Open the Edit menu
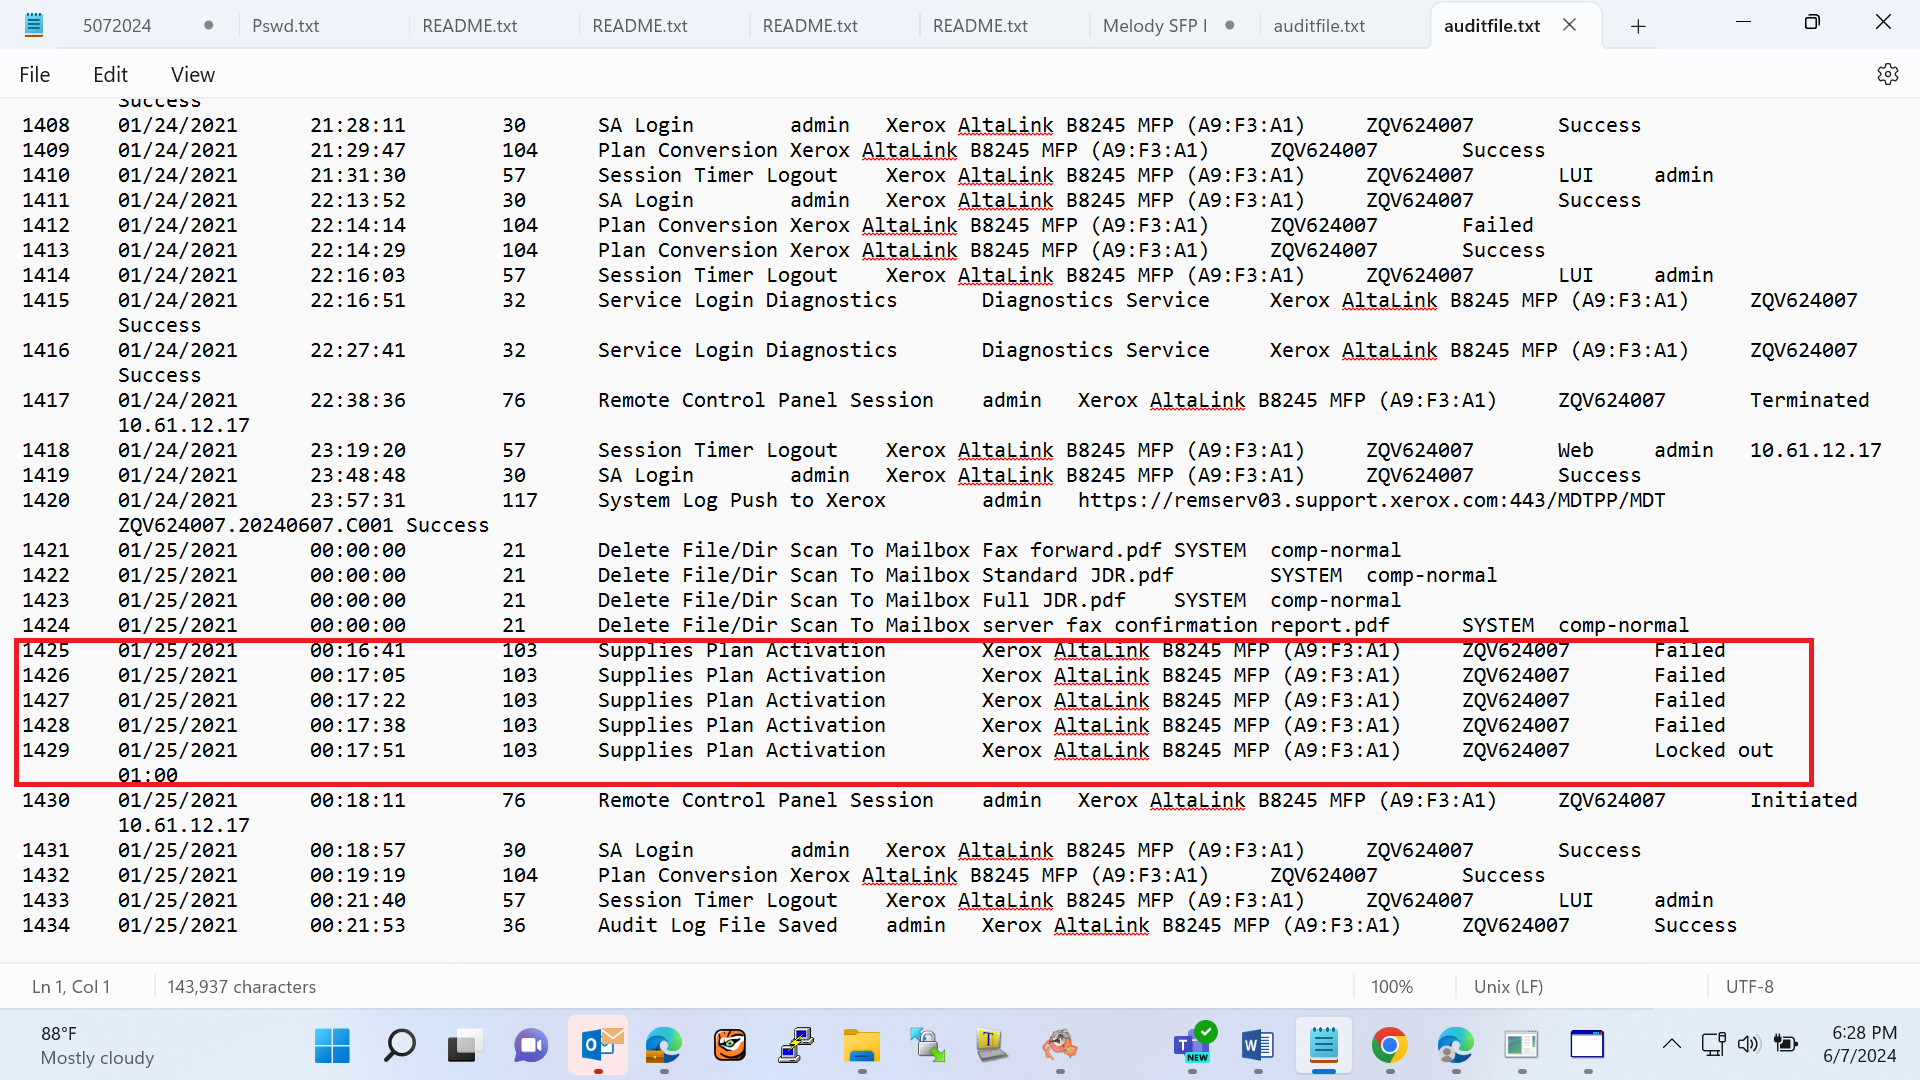Viewport: 1920px width, 1080px height. (110, 74)
